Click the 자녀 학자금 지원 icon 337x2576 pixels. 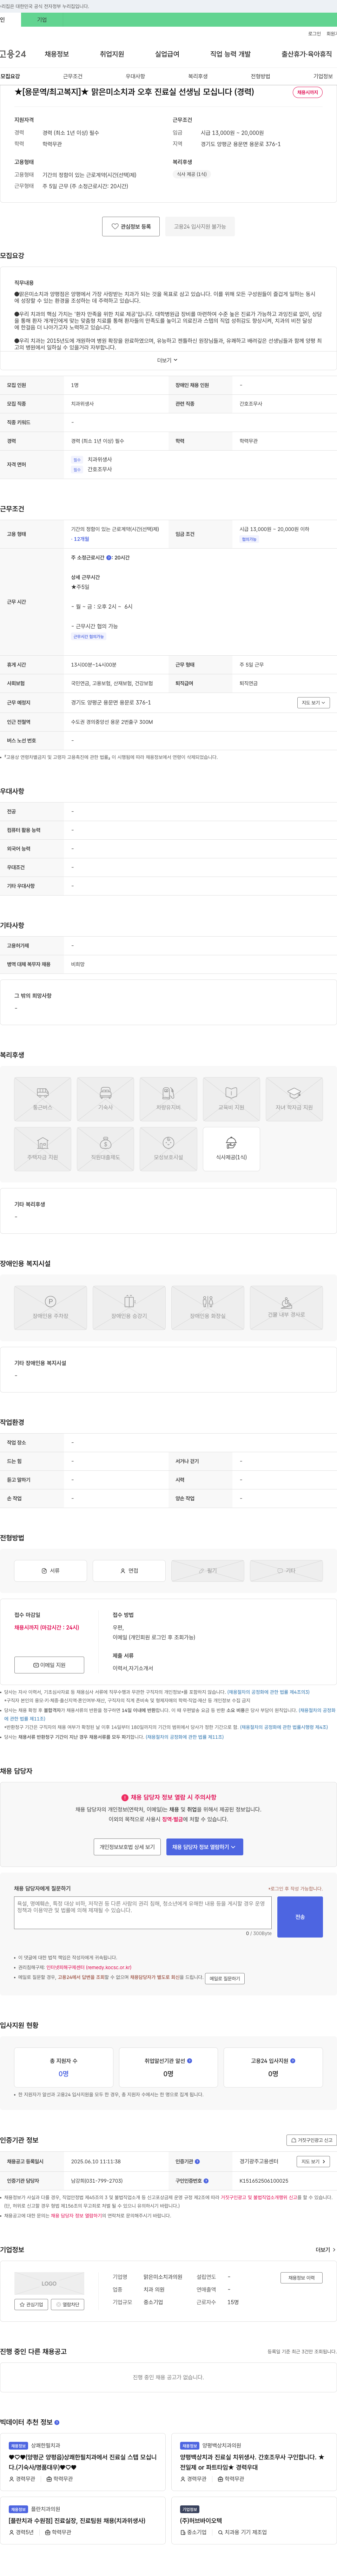tap(294, 1099)
